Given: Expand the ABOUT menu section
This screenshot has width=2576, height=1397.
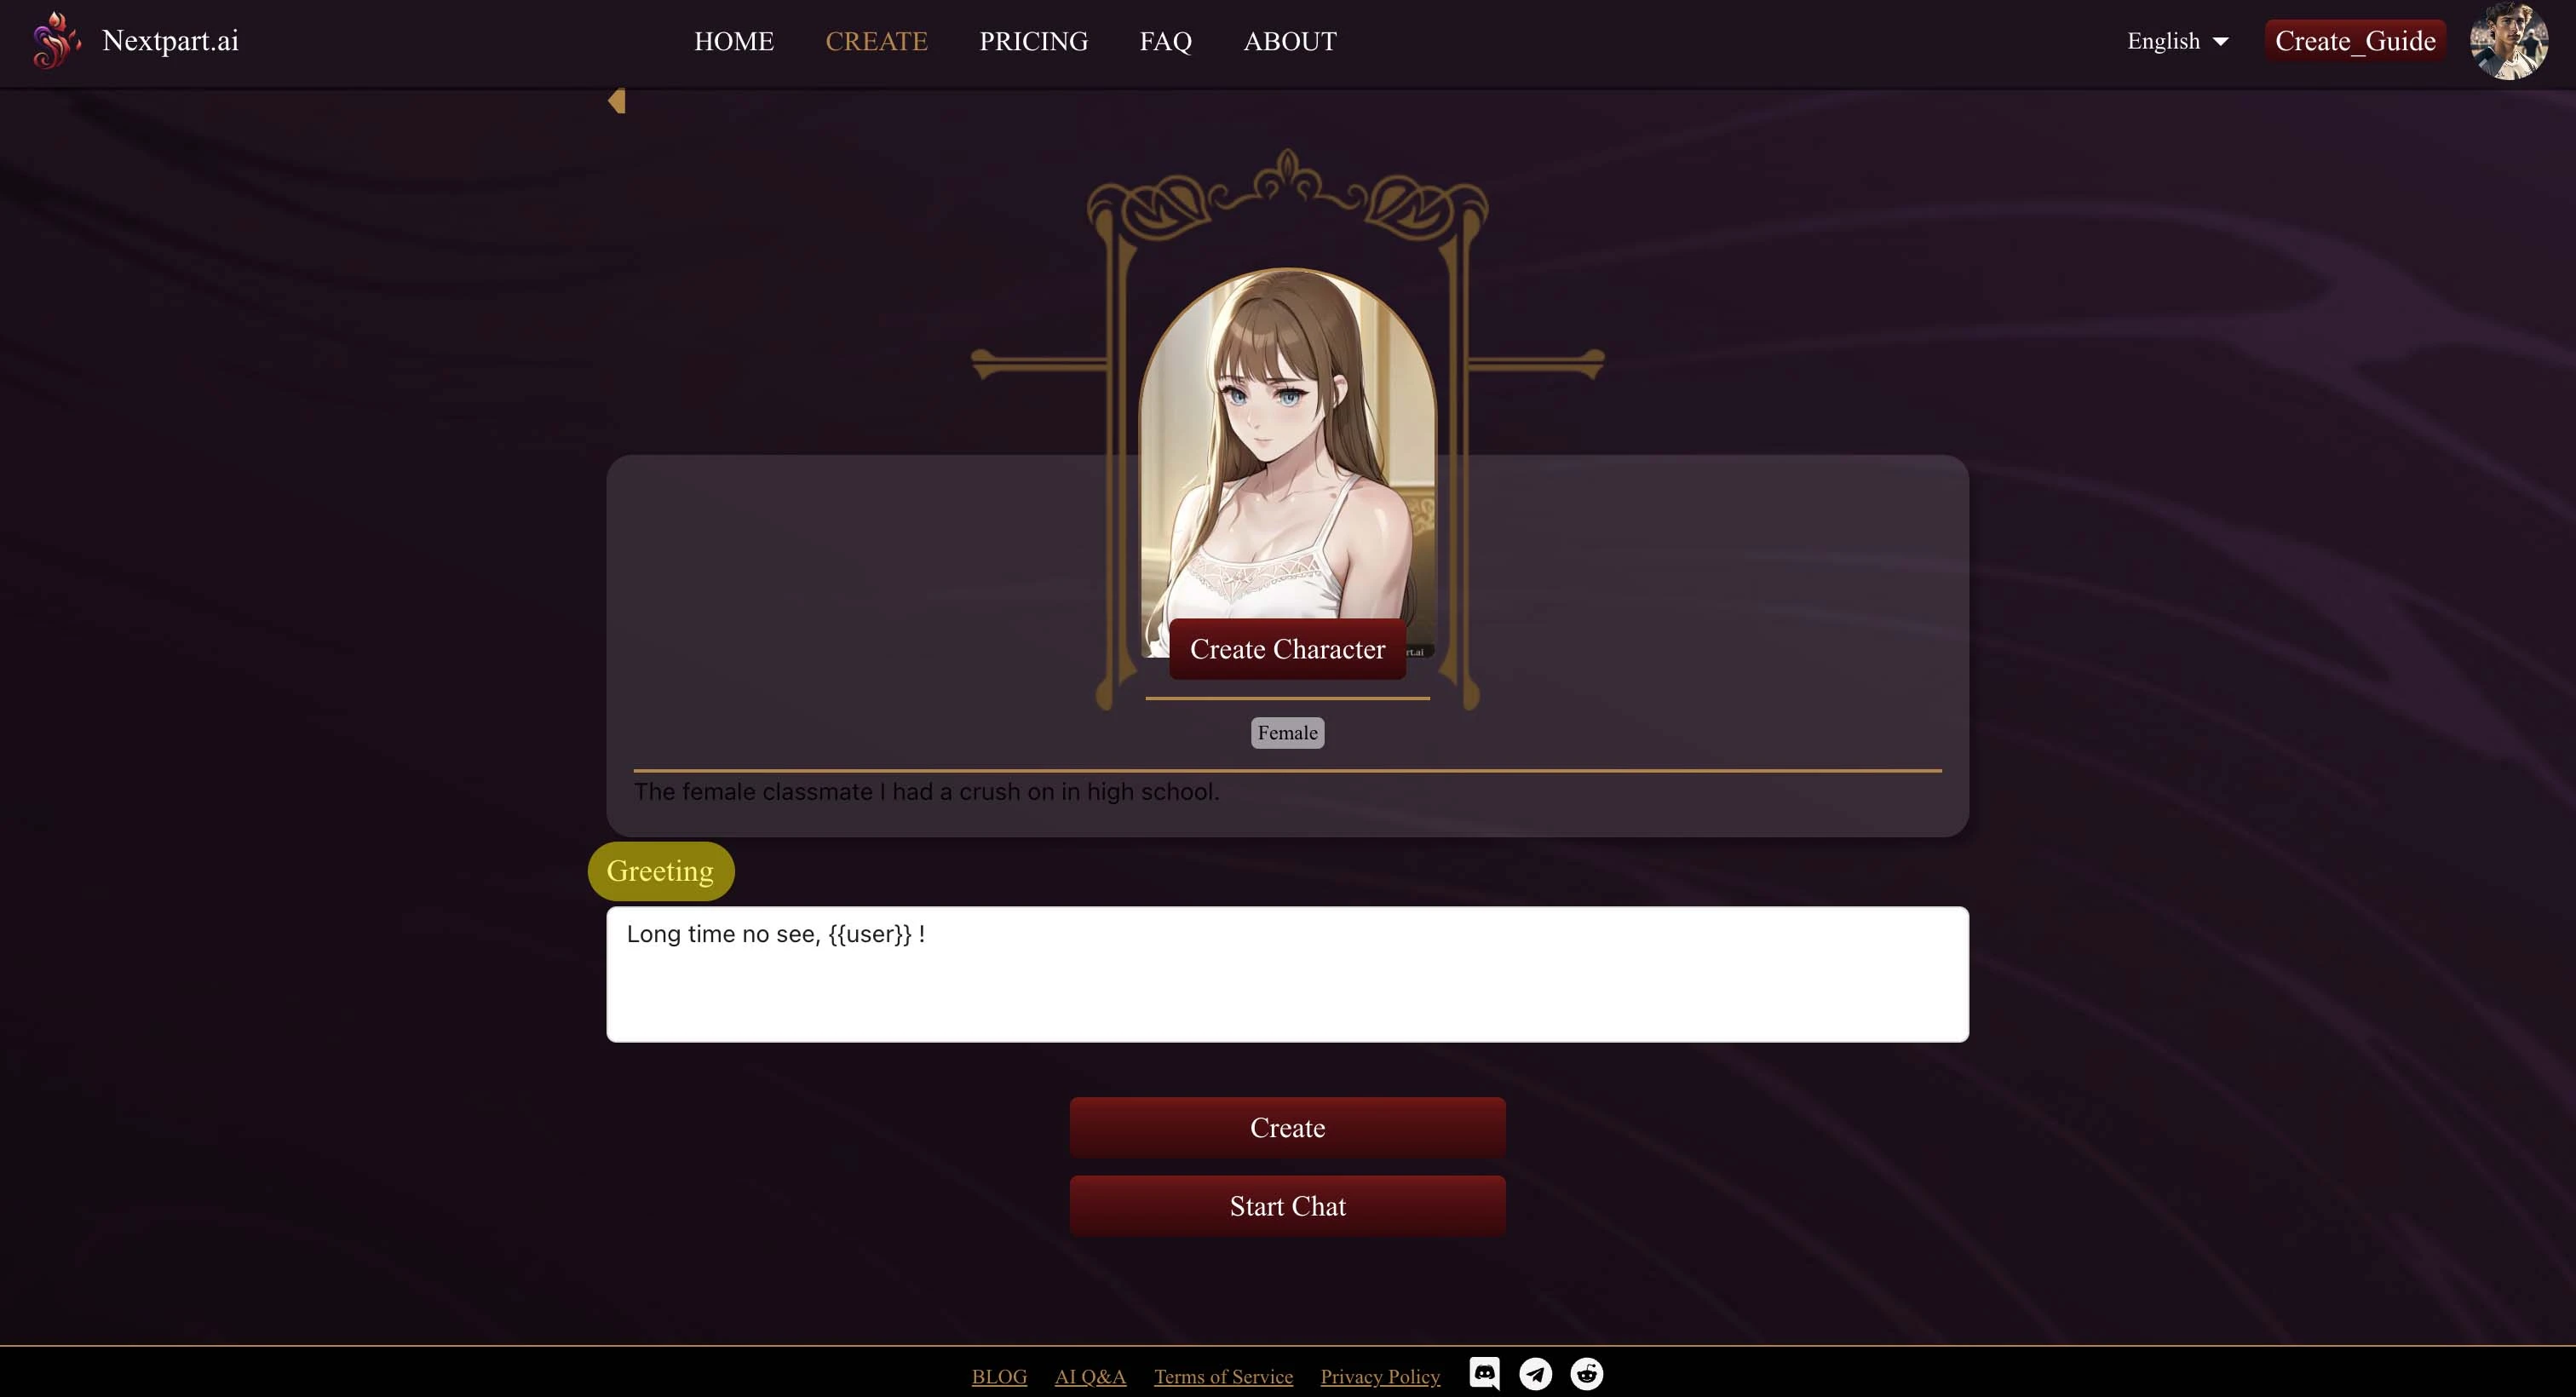Looking at the screenshot, I should [1290, 41].
